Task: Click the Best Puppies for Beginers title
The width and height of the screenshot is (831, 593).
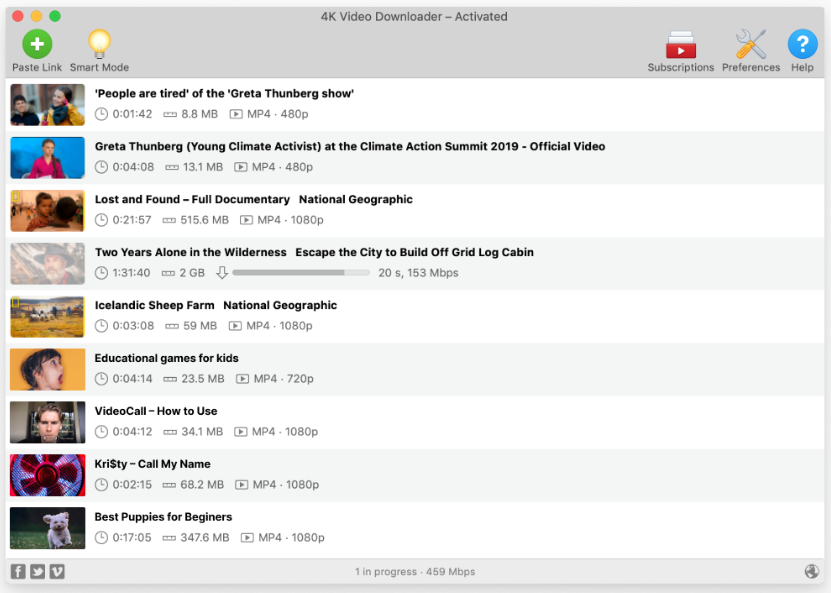Action: coord(163,517)
